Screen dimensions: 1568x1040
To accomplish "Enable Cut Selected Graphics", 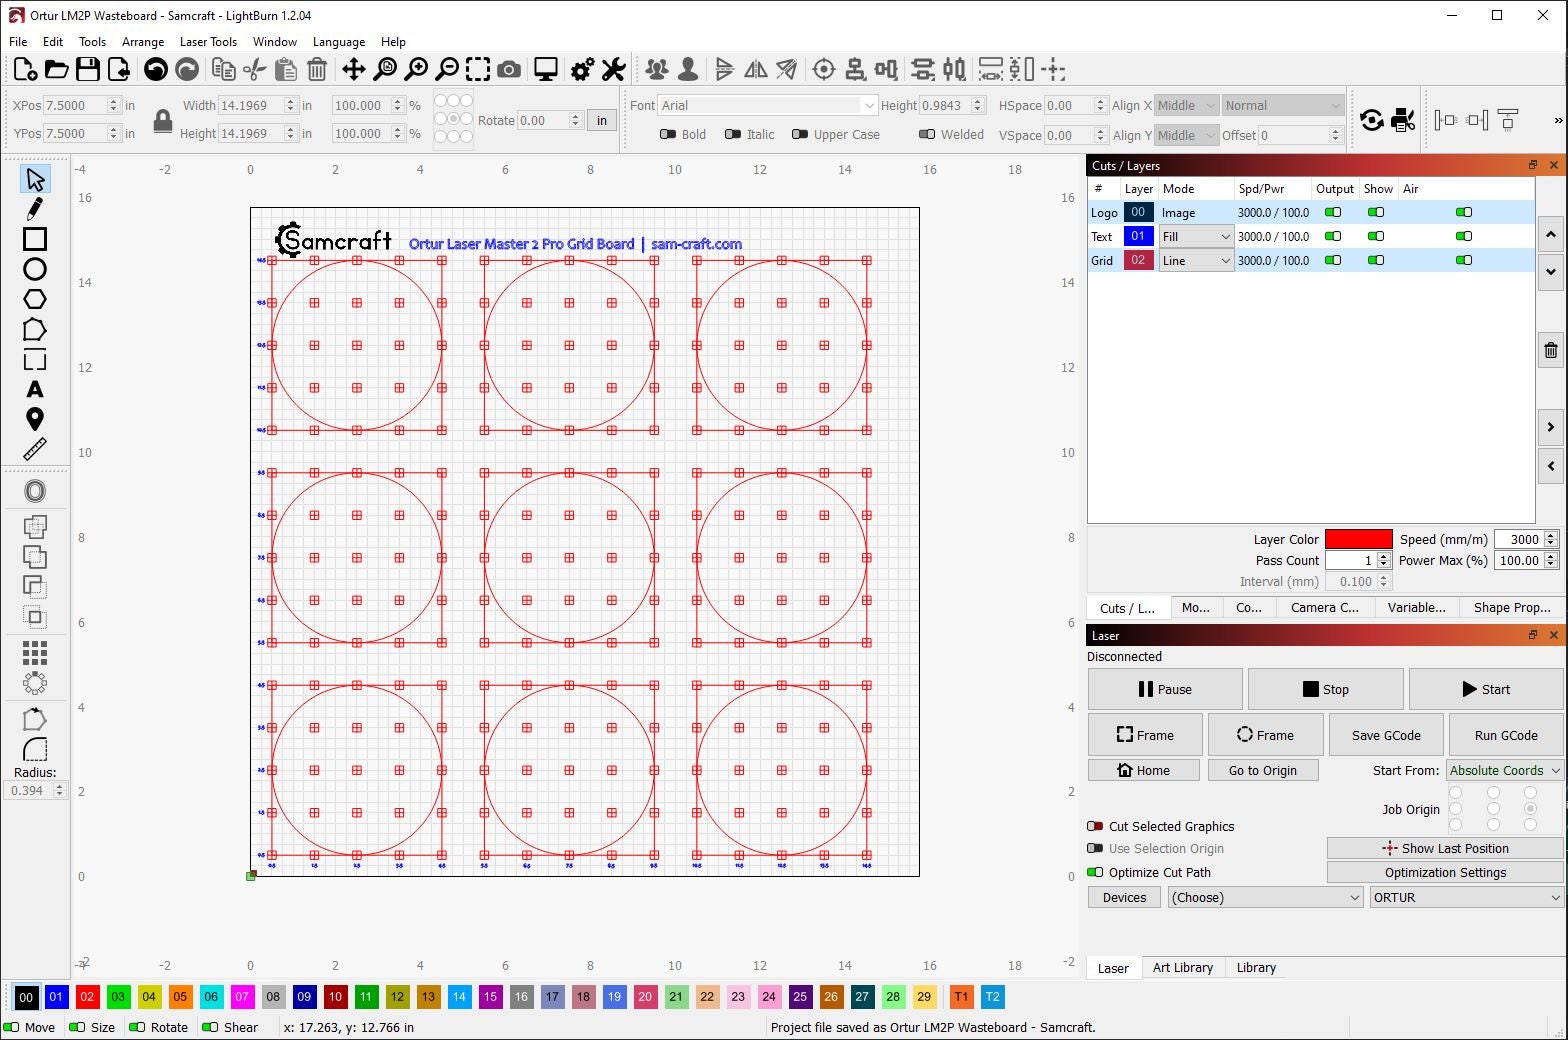I will [x=1095, y=826].
